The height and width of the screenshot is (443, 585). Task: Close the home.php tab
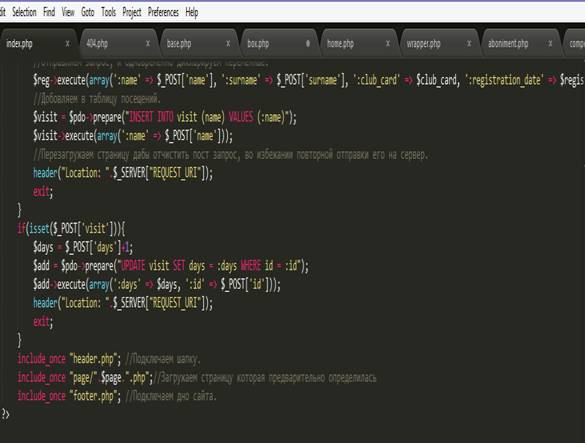click(388, 44)
